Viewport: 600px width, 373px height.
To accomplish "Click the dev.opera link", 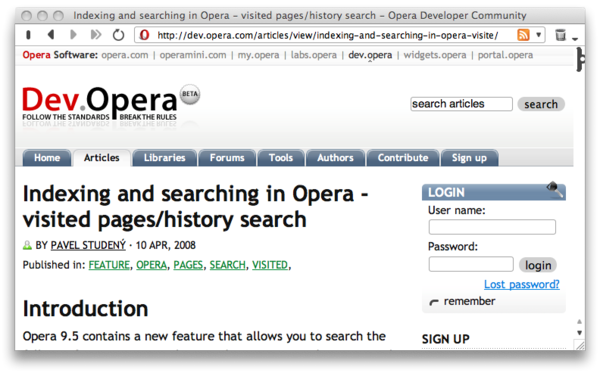I will click(x=370, y=55).
